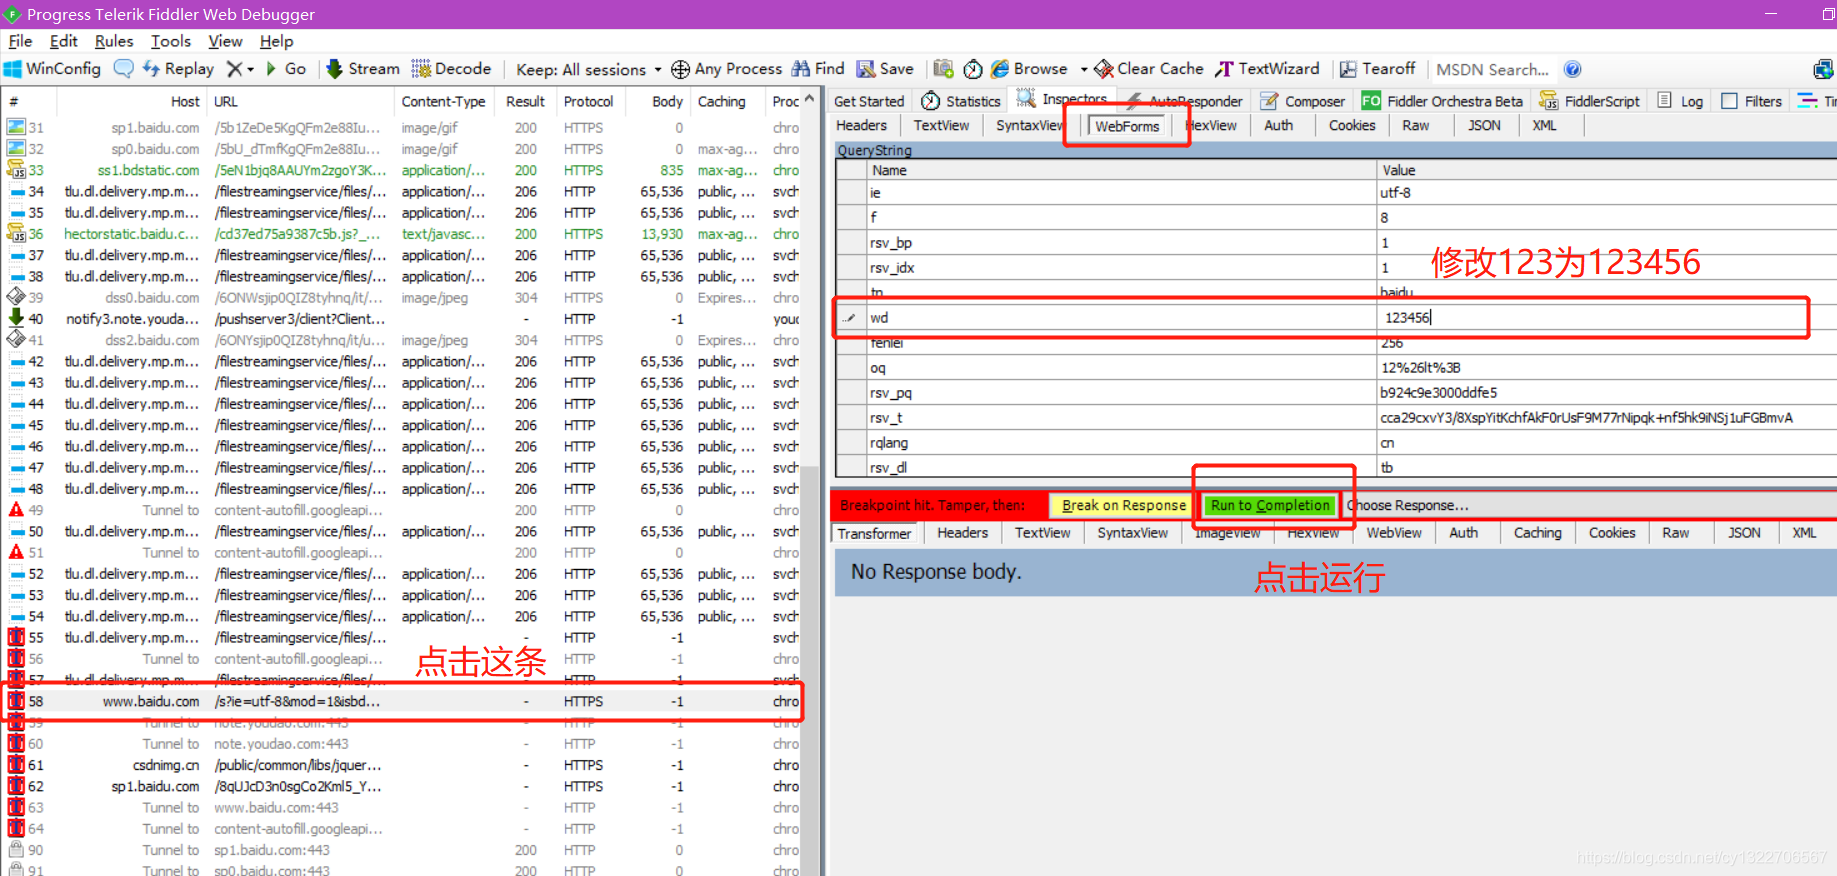This screenshot has width=1837, height=876.
Task: Open the TextWizard tool
Action: 1267,69
